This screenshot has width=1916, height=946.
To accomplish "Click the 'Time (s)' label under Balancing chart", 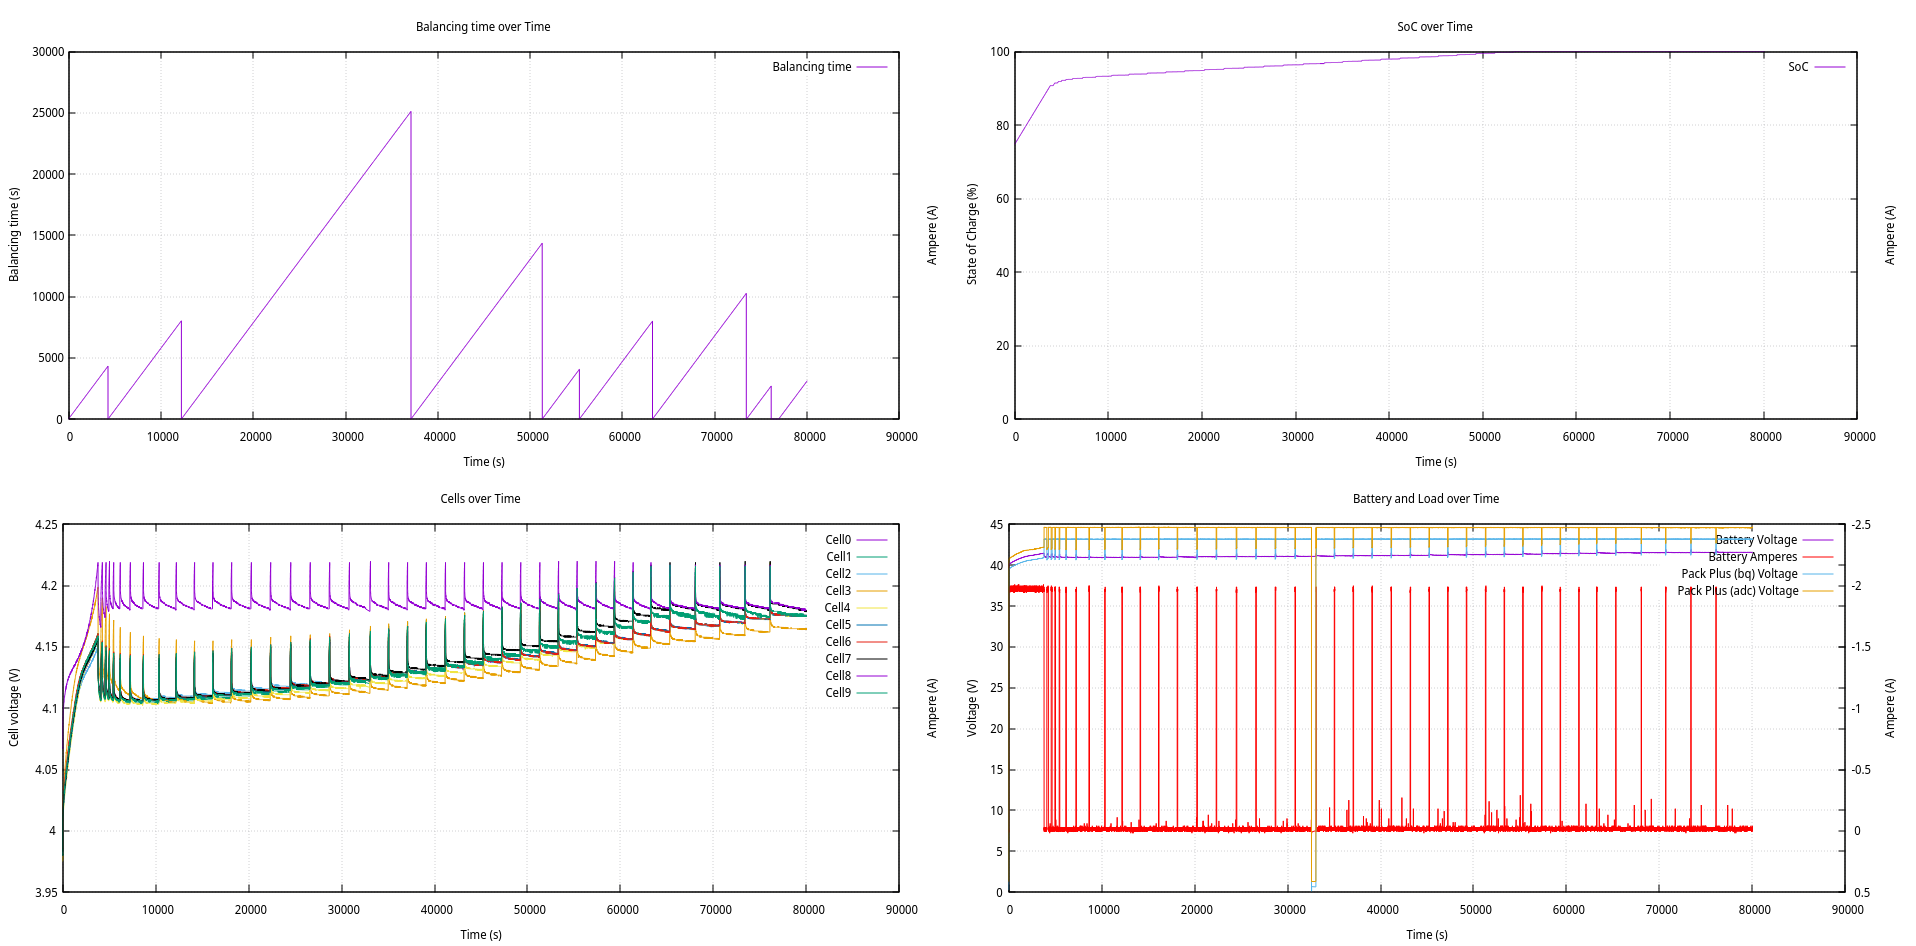I will (x=484, y=462).
